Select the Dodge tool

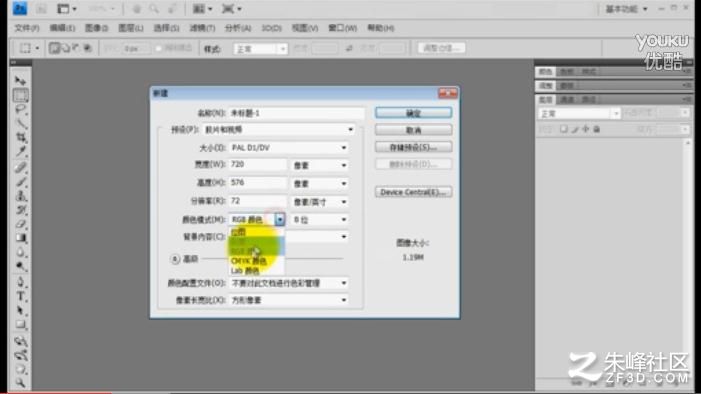coord(21,266)
